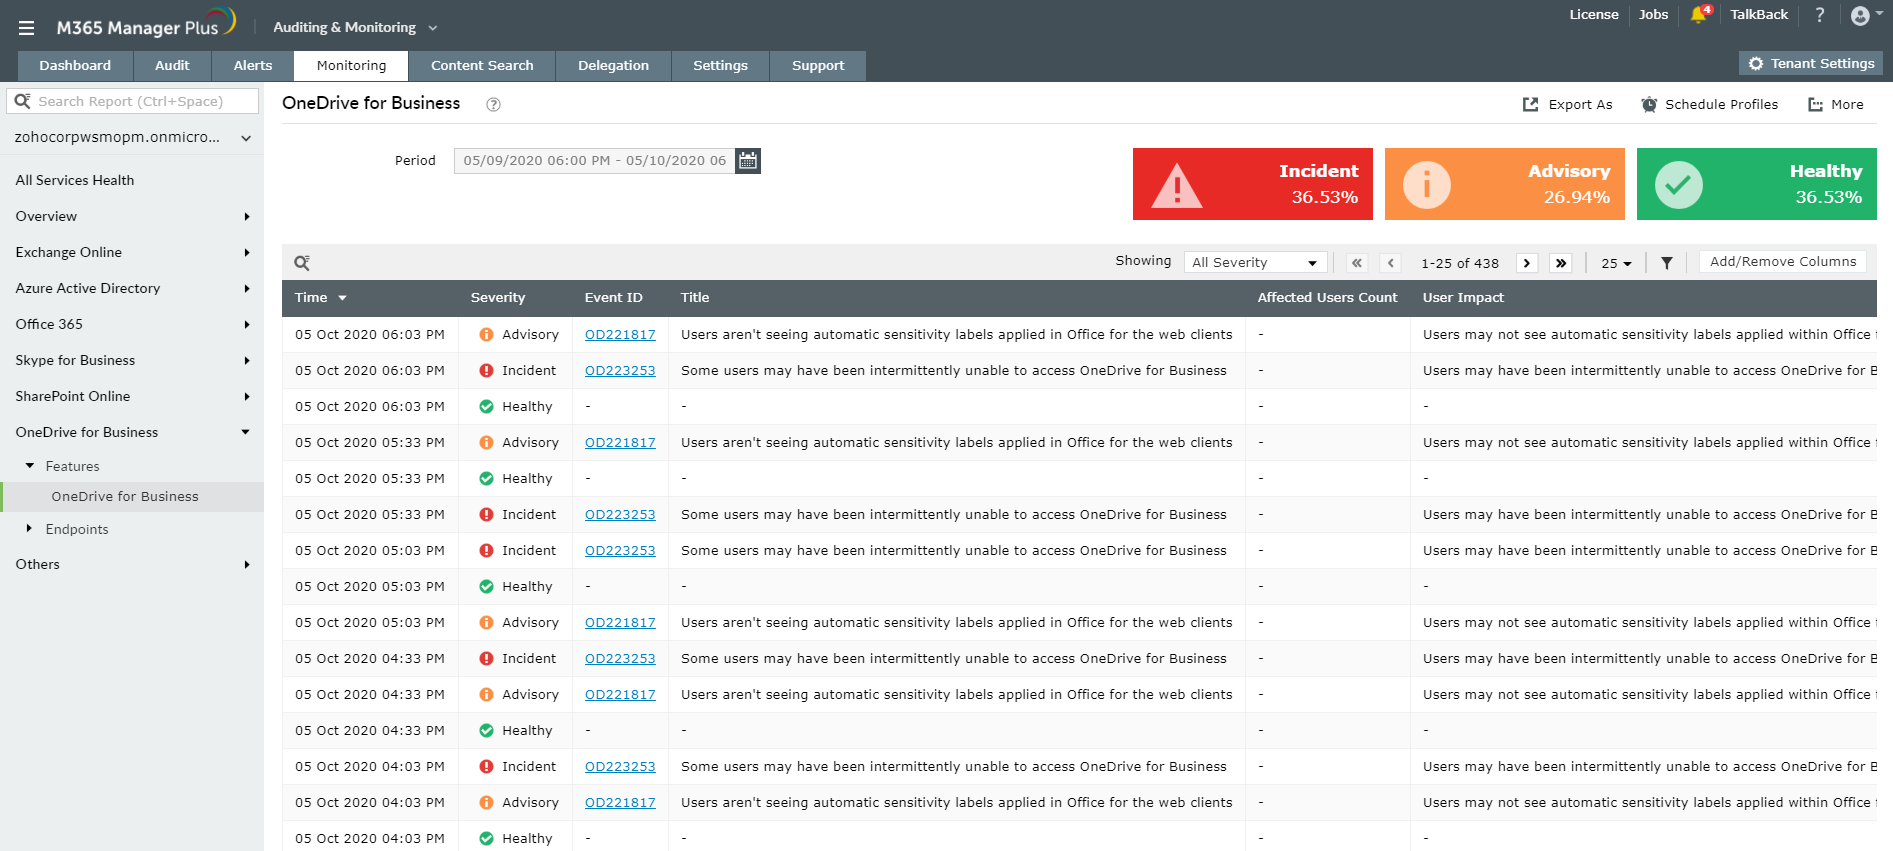This screenshot has width=1893, height=851.
Task: Click the Event ID column header
Action: (x=614, y=298)
